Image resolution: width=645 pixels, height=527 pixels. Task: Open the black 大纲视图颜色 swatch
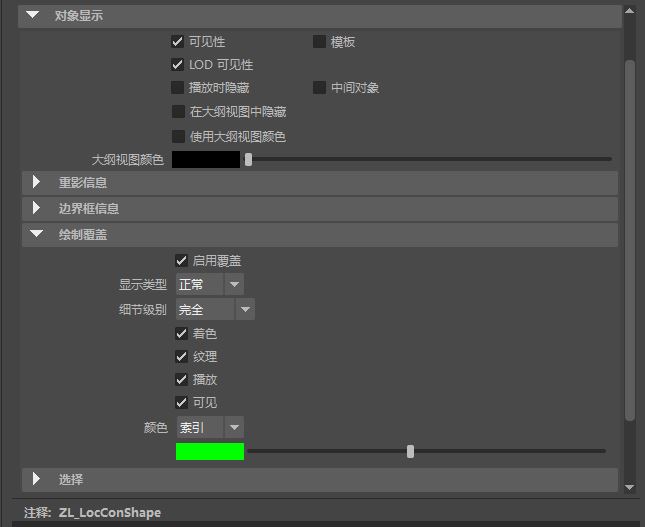tap(206, 159)
